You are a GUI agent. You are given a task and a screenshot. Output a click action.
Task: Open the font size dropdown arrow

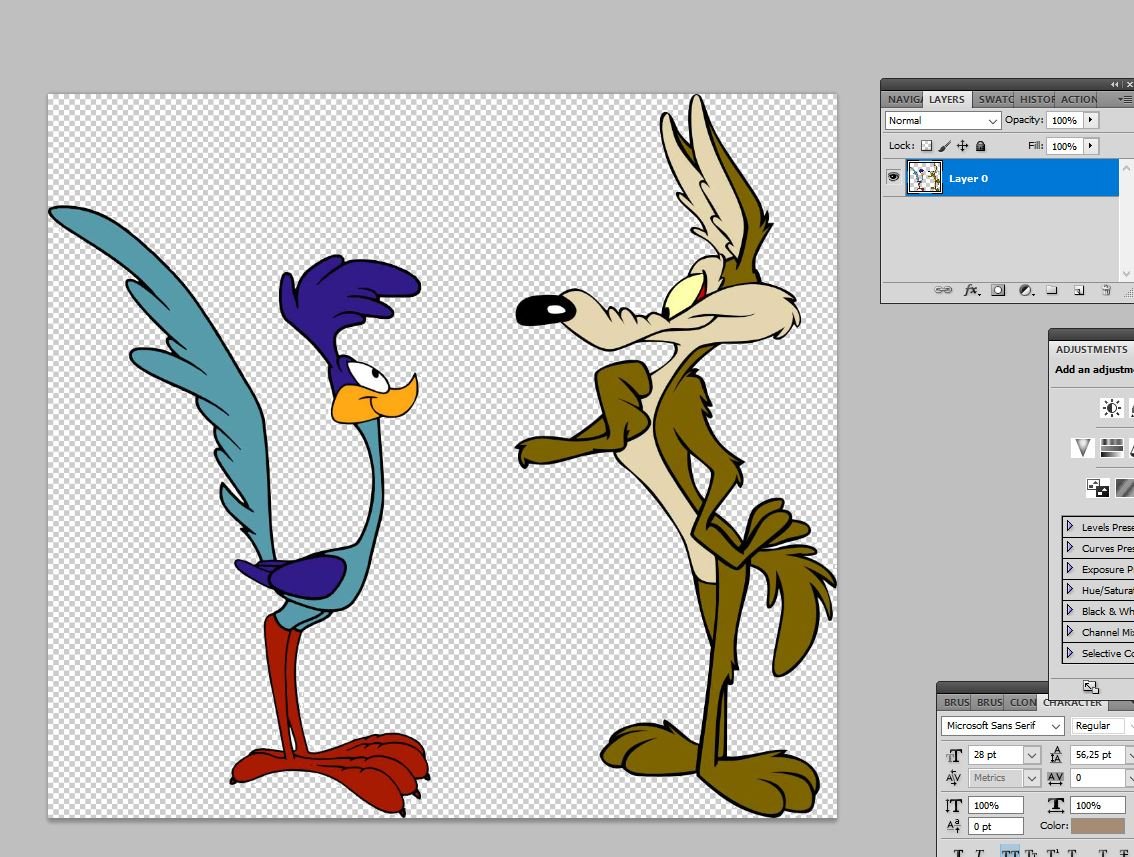(1031, 755)
